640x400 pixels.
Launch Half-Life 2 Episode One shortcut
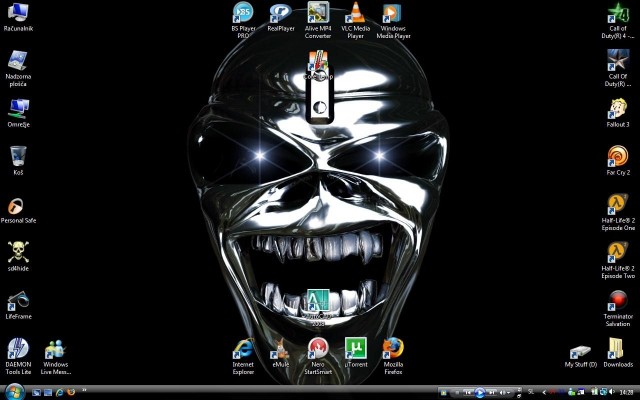coord(618,212)
